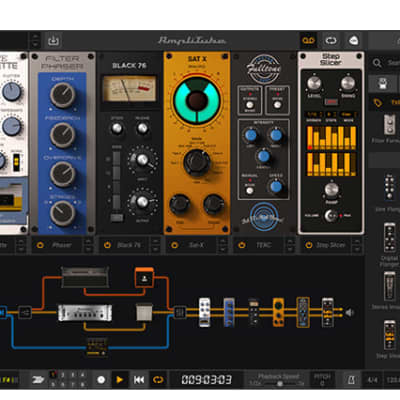
Task: Click the Sat-X slot up/down arrows
Action: (x=223, y=245)
